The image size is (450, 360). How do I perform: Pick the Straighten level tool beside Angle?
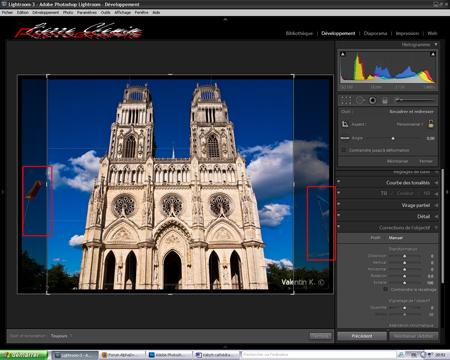[x=345, y=138]
